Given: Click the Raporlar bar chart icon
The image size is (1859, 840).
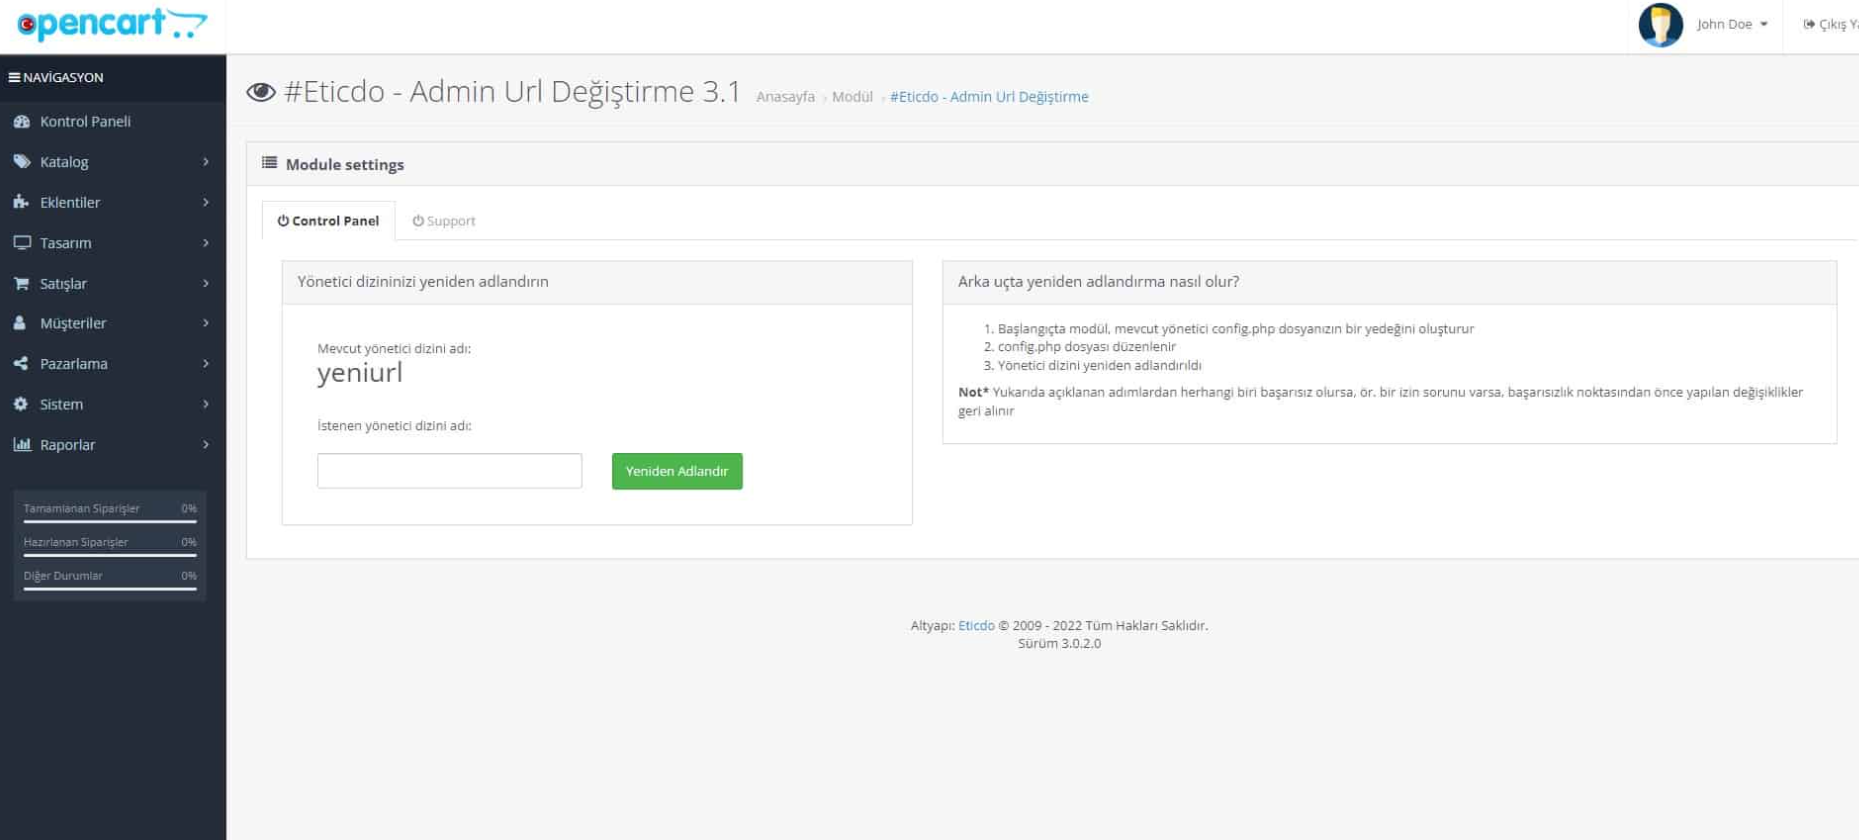Looking at the screenshot, I should click(22, 444).
